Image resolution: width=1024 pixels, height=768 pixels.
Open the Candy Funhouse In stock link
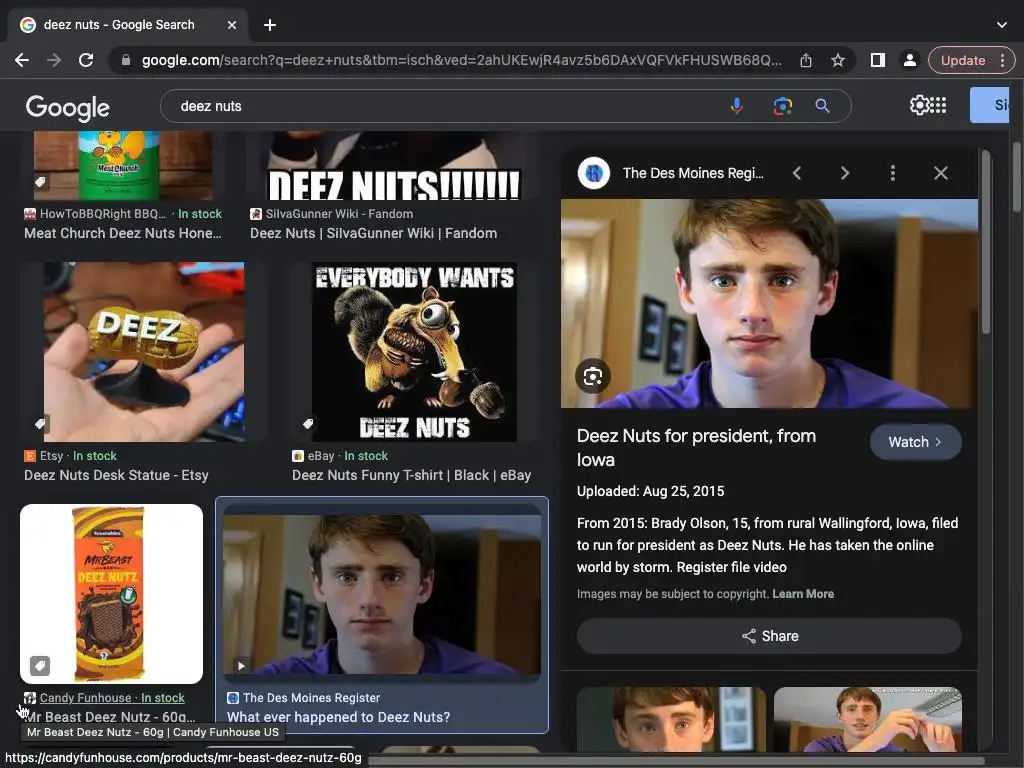pos(112,697)
